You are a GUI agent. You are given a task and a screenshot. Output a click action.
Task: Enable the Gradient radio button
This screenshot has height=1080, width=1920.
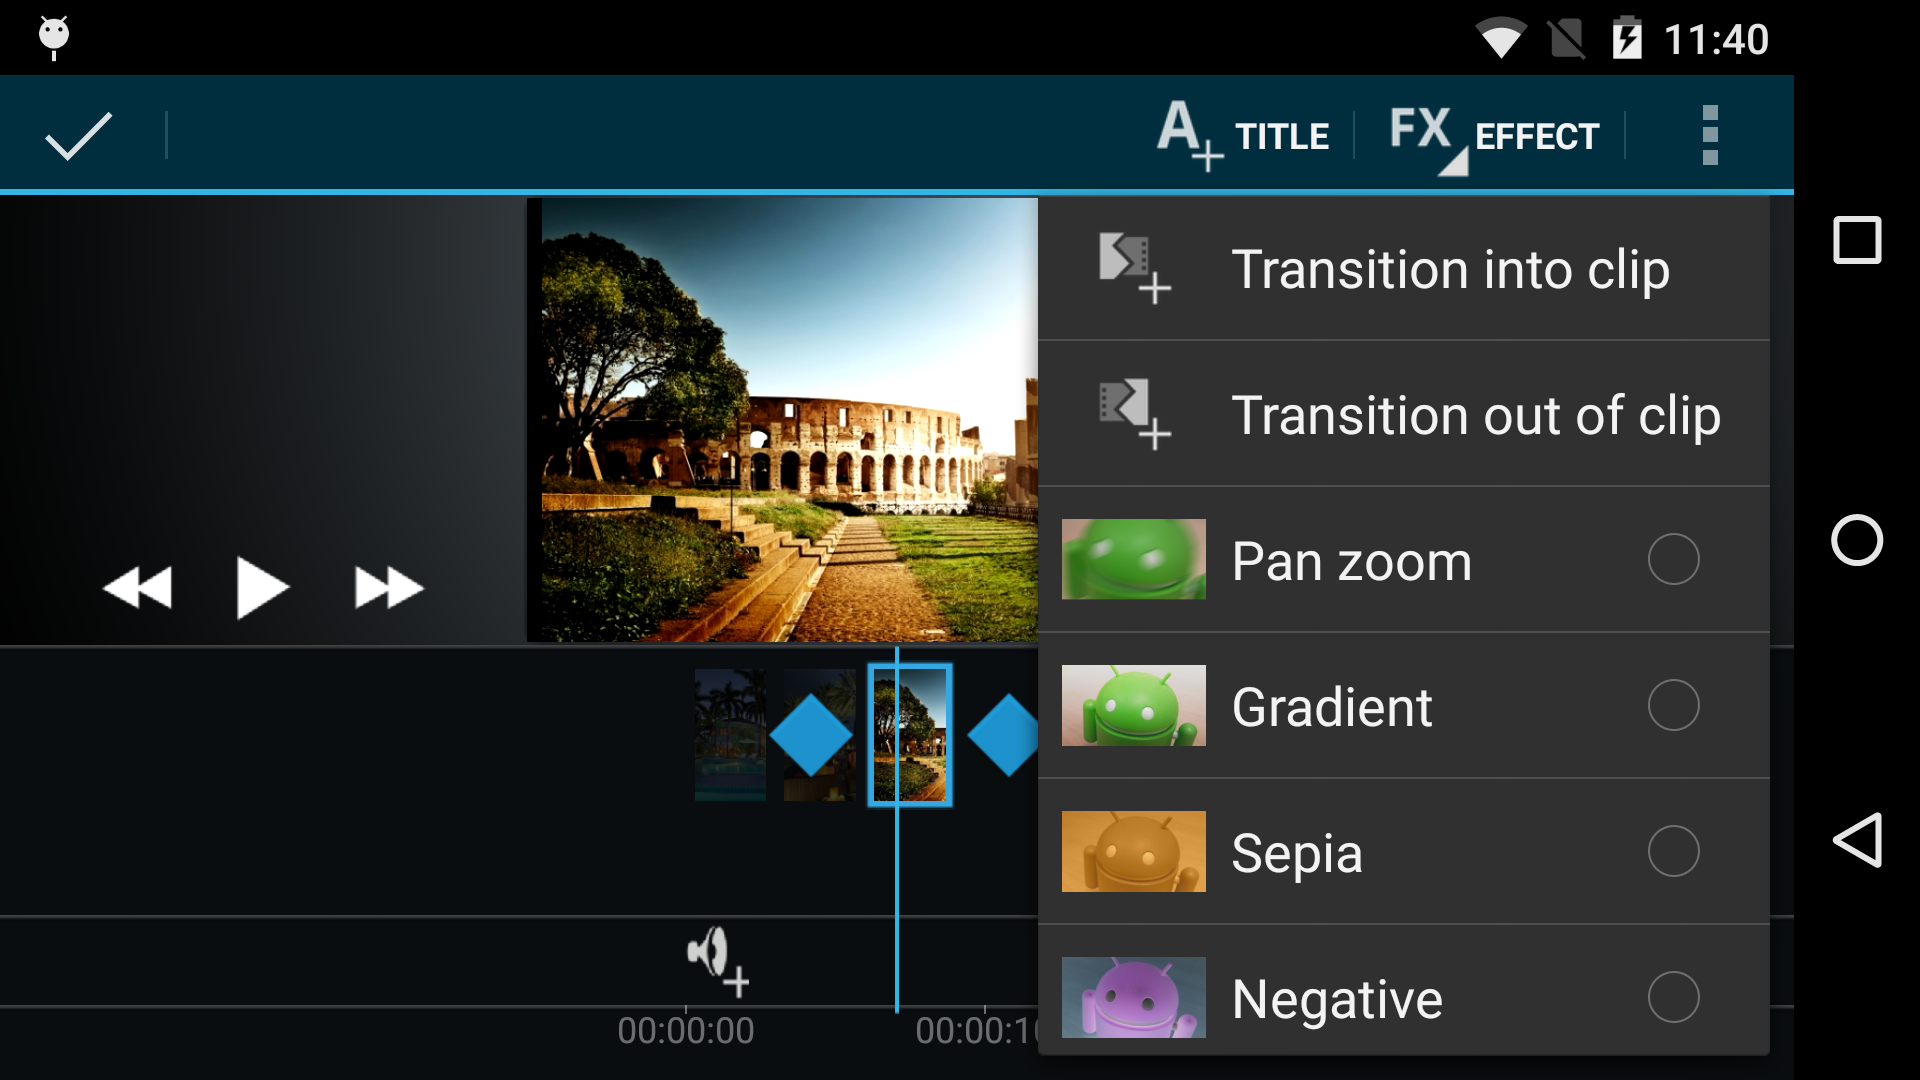click(x=1673, y=706)
